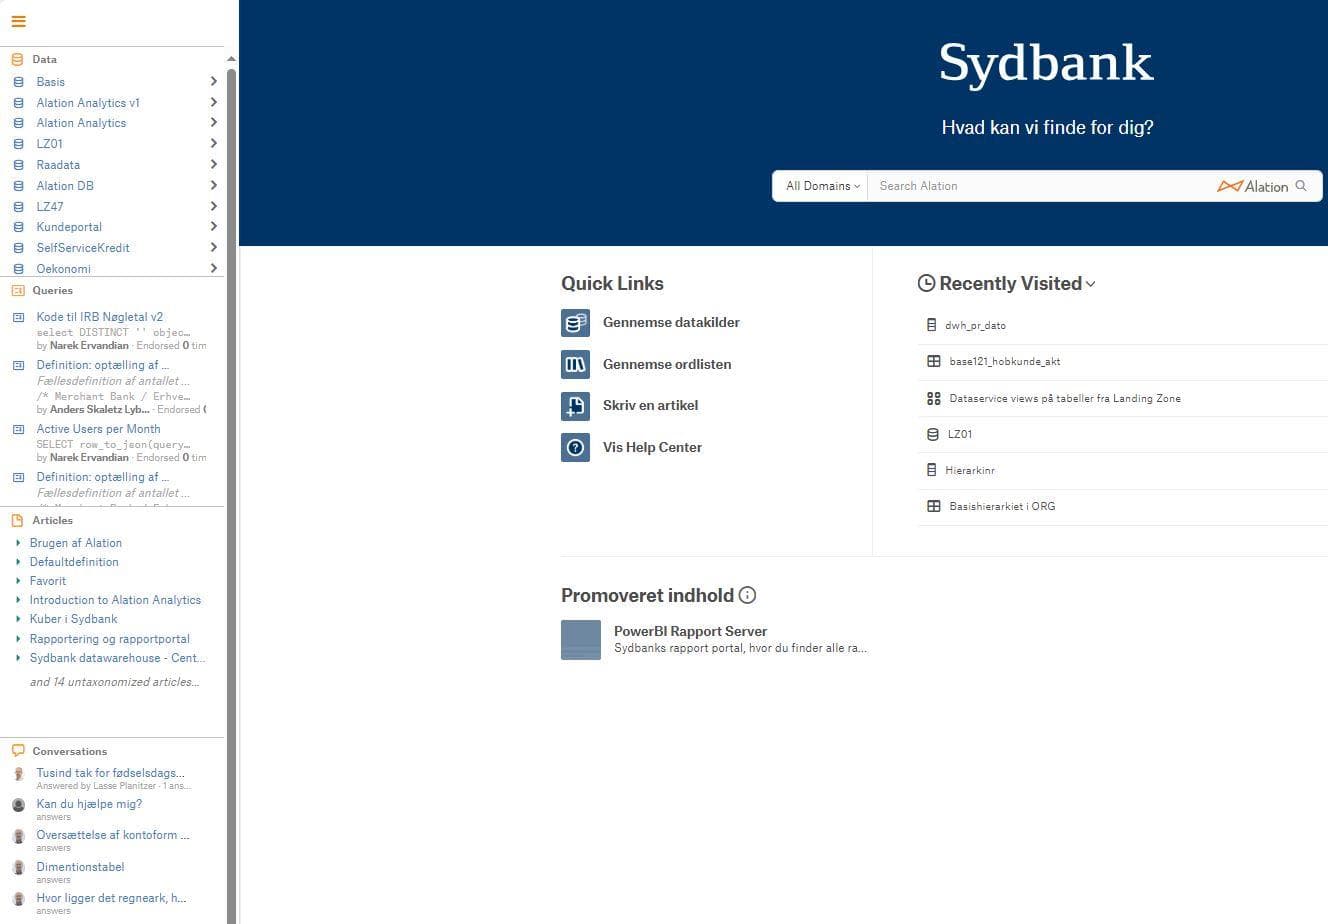Open the hamburger menu icon
Viewport: 1328px width, 924px height.
18,21
